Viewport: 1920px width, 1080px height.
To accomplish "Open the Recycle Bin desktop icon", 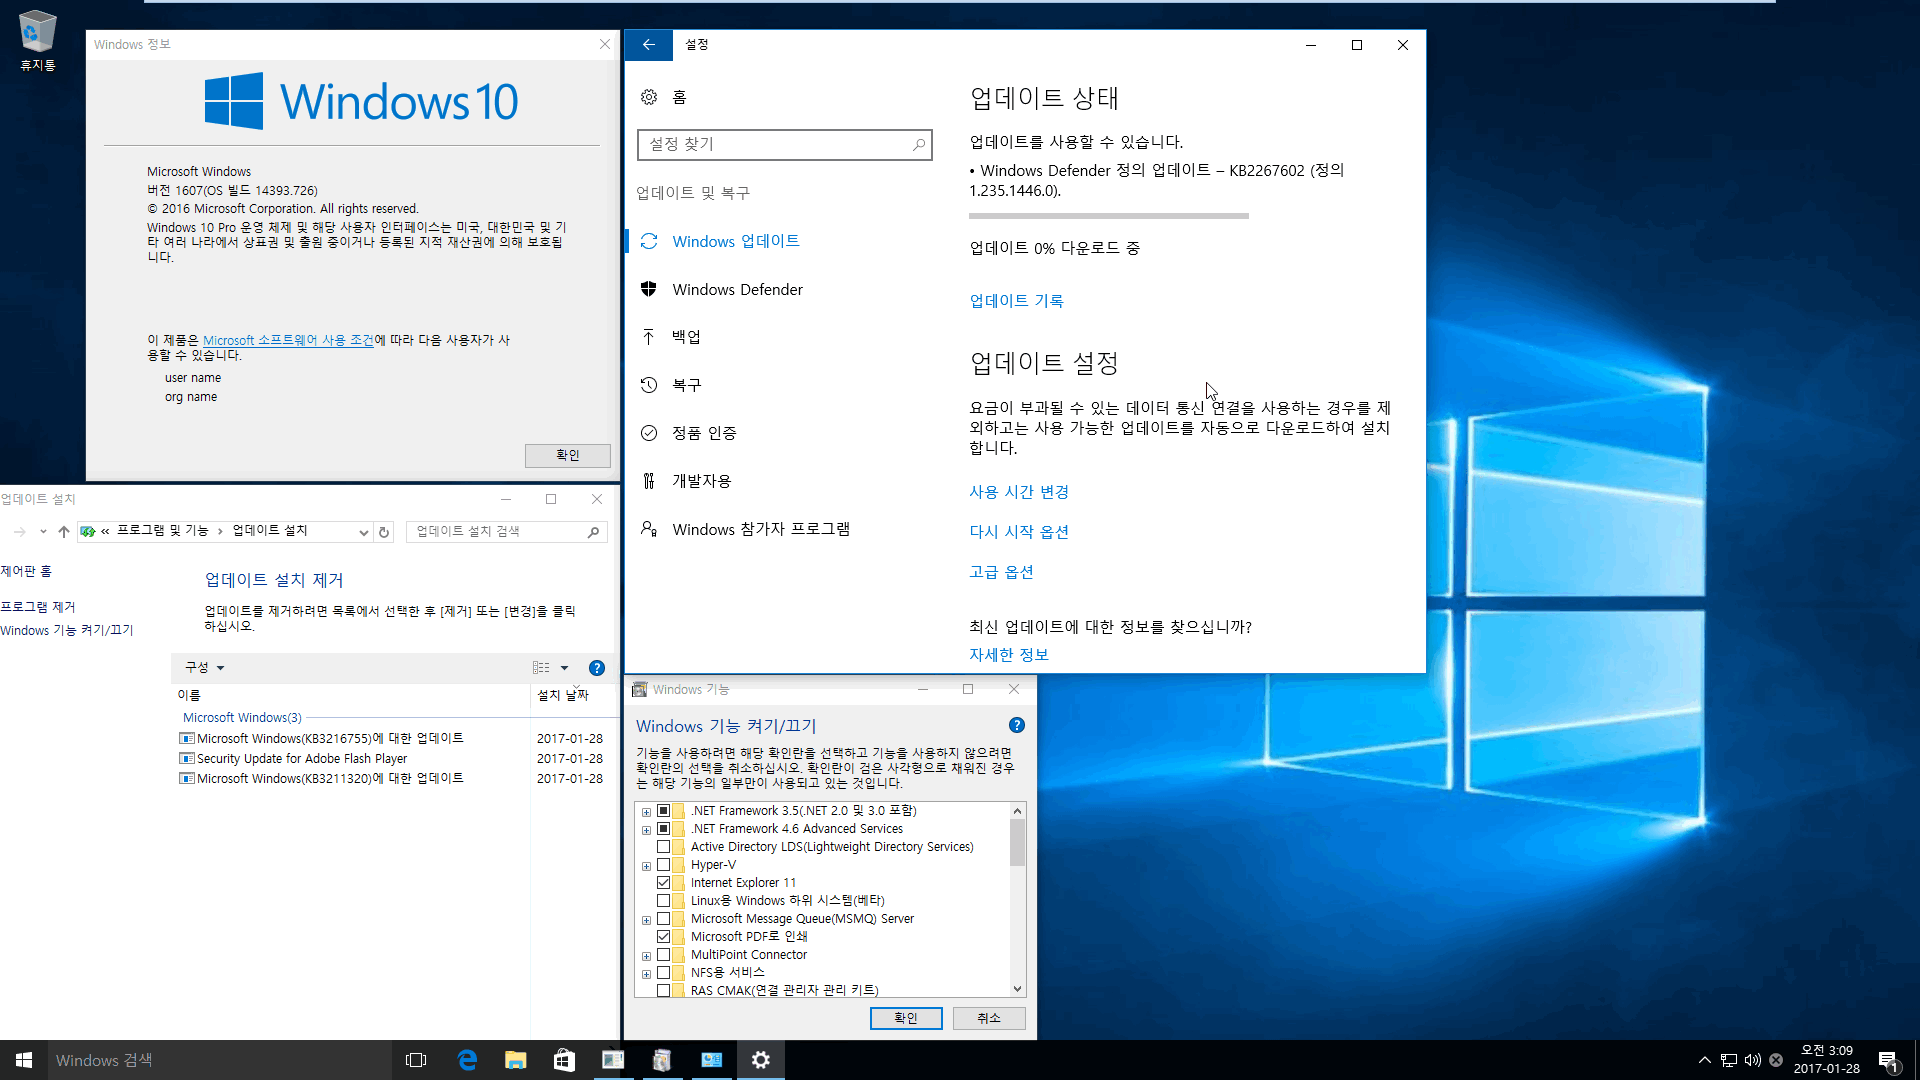I will click(37, 40).
